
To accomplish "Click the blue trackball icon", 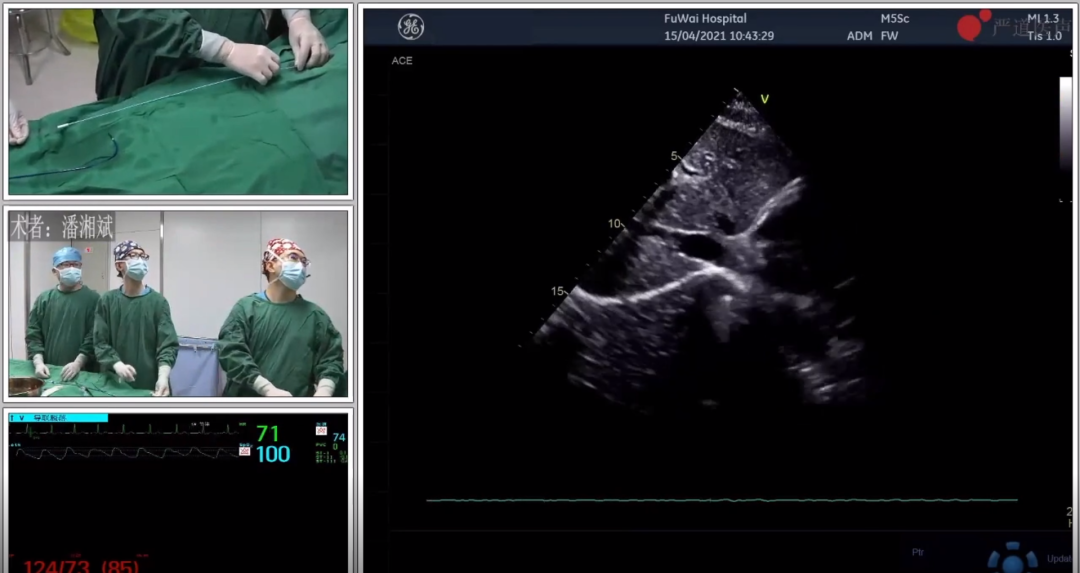I will [1013, 556].
